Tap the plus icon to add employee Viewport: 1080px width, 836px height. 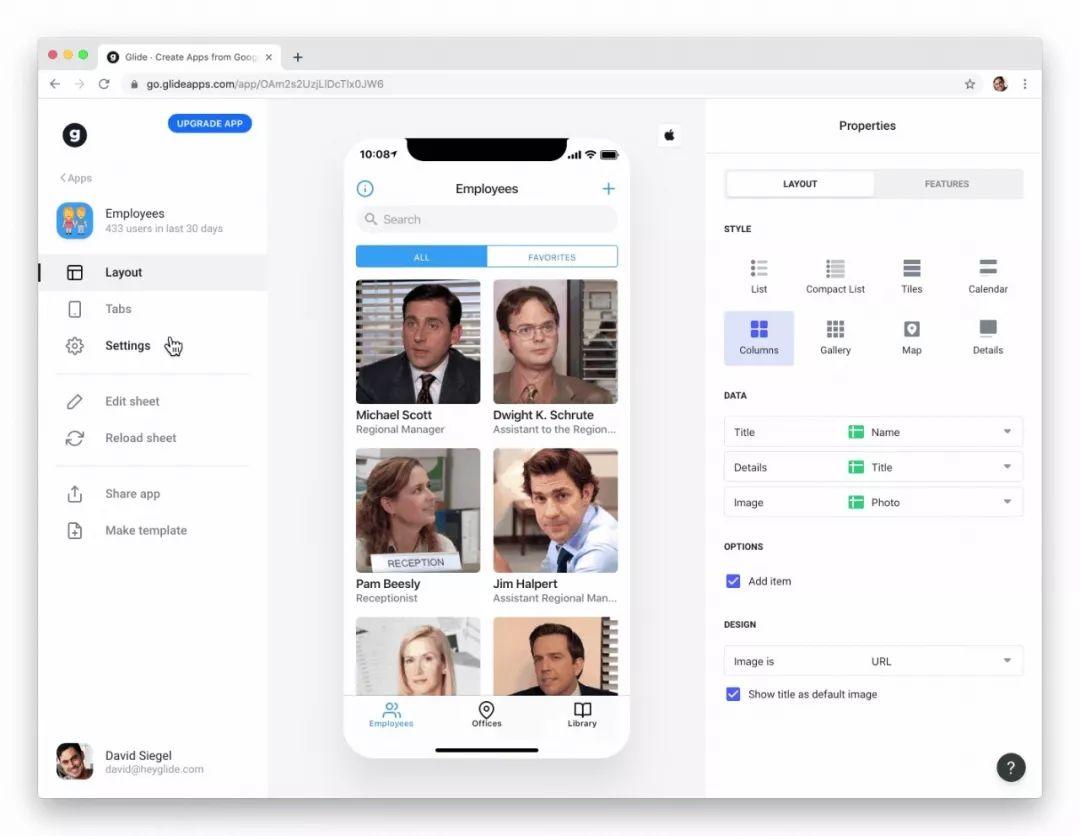point(608,189)
